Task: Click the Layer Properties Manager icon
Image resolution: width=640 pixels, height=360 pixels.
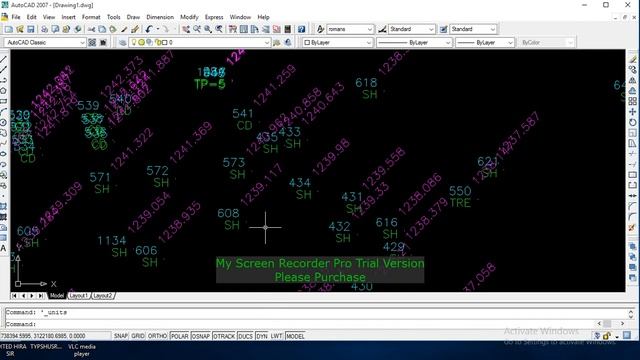Action: click(122, 42)
